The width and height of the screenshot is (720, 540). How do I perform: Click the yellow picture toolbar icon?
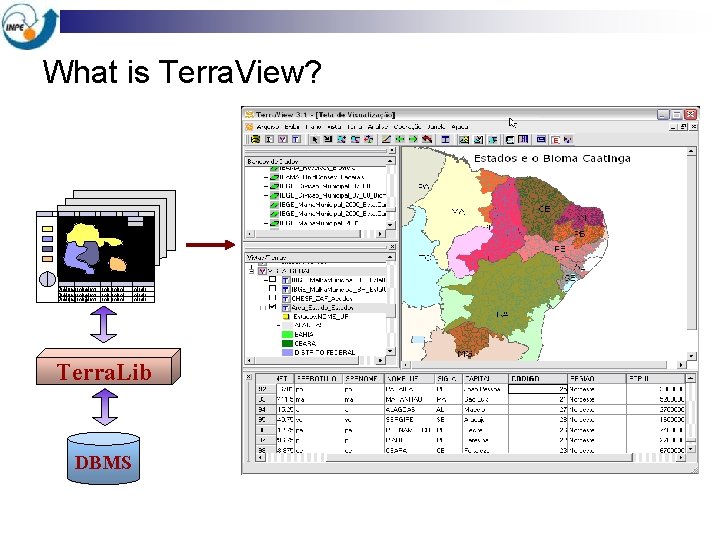pyautogui.click(x=464, y=139)
